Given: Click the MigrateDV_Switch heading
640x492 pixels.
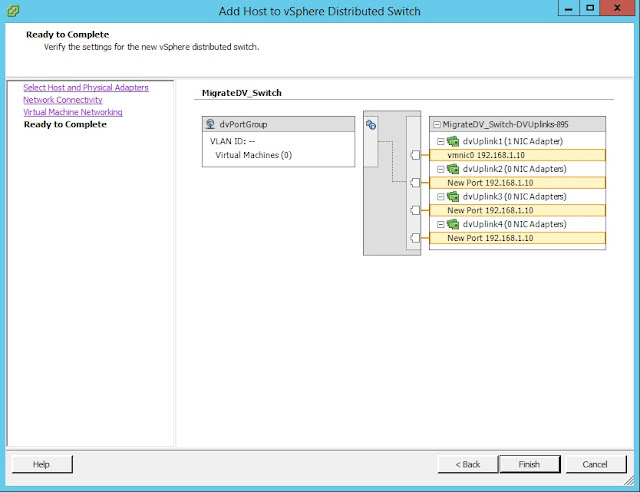Looking at the screenshot, I should (x=242, y=93).
